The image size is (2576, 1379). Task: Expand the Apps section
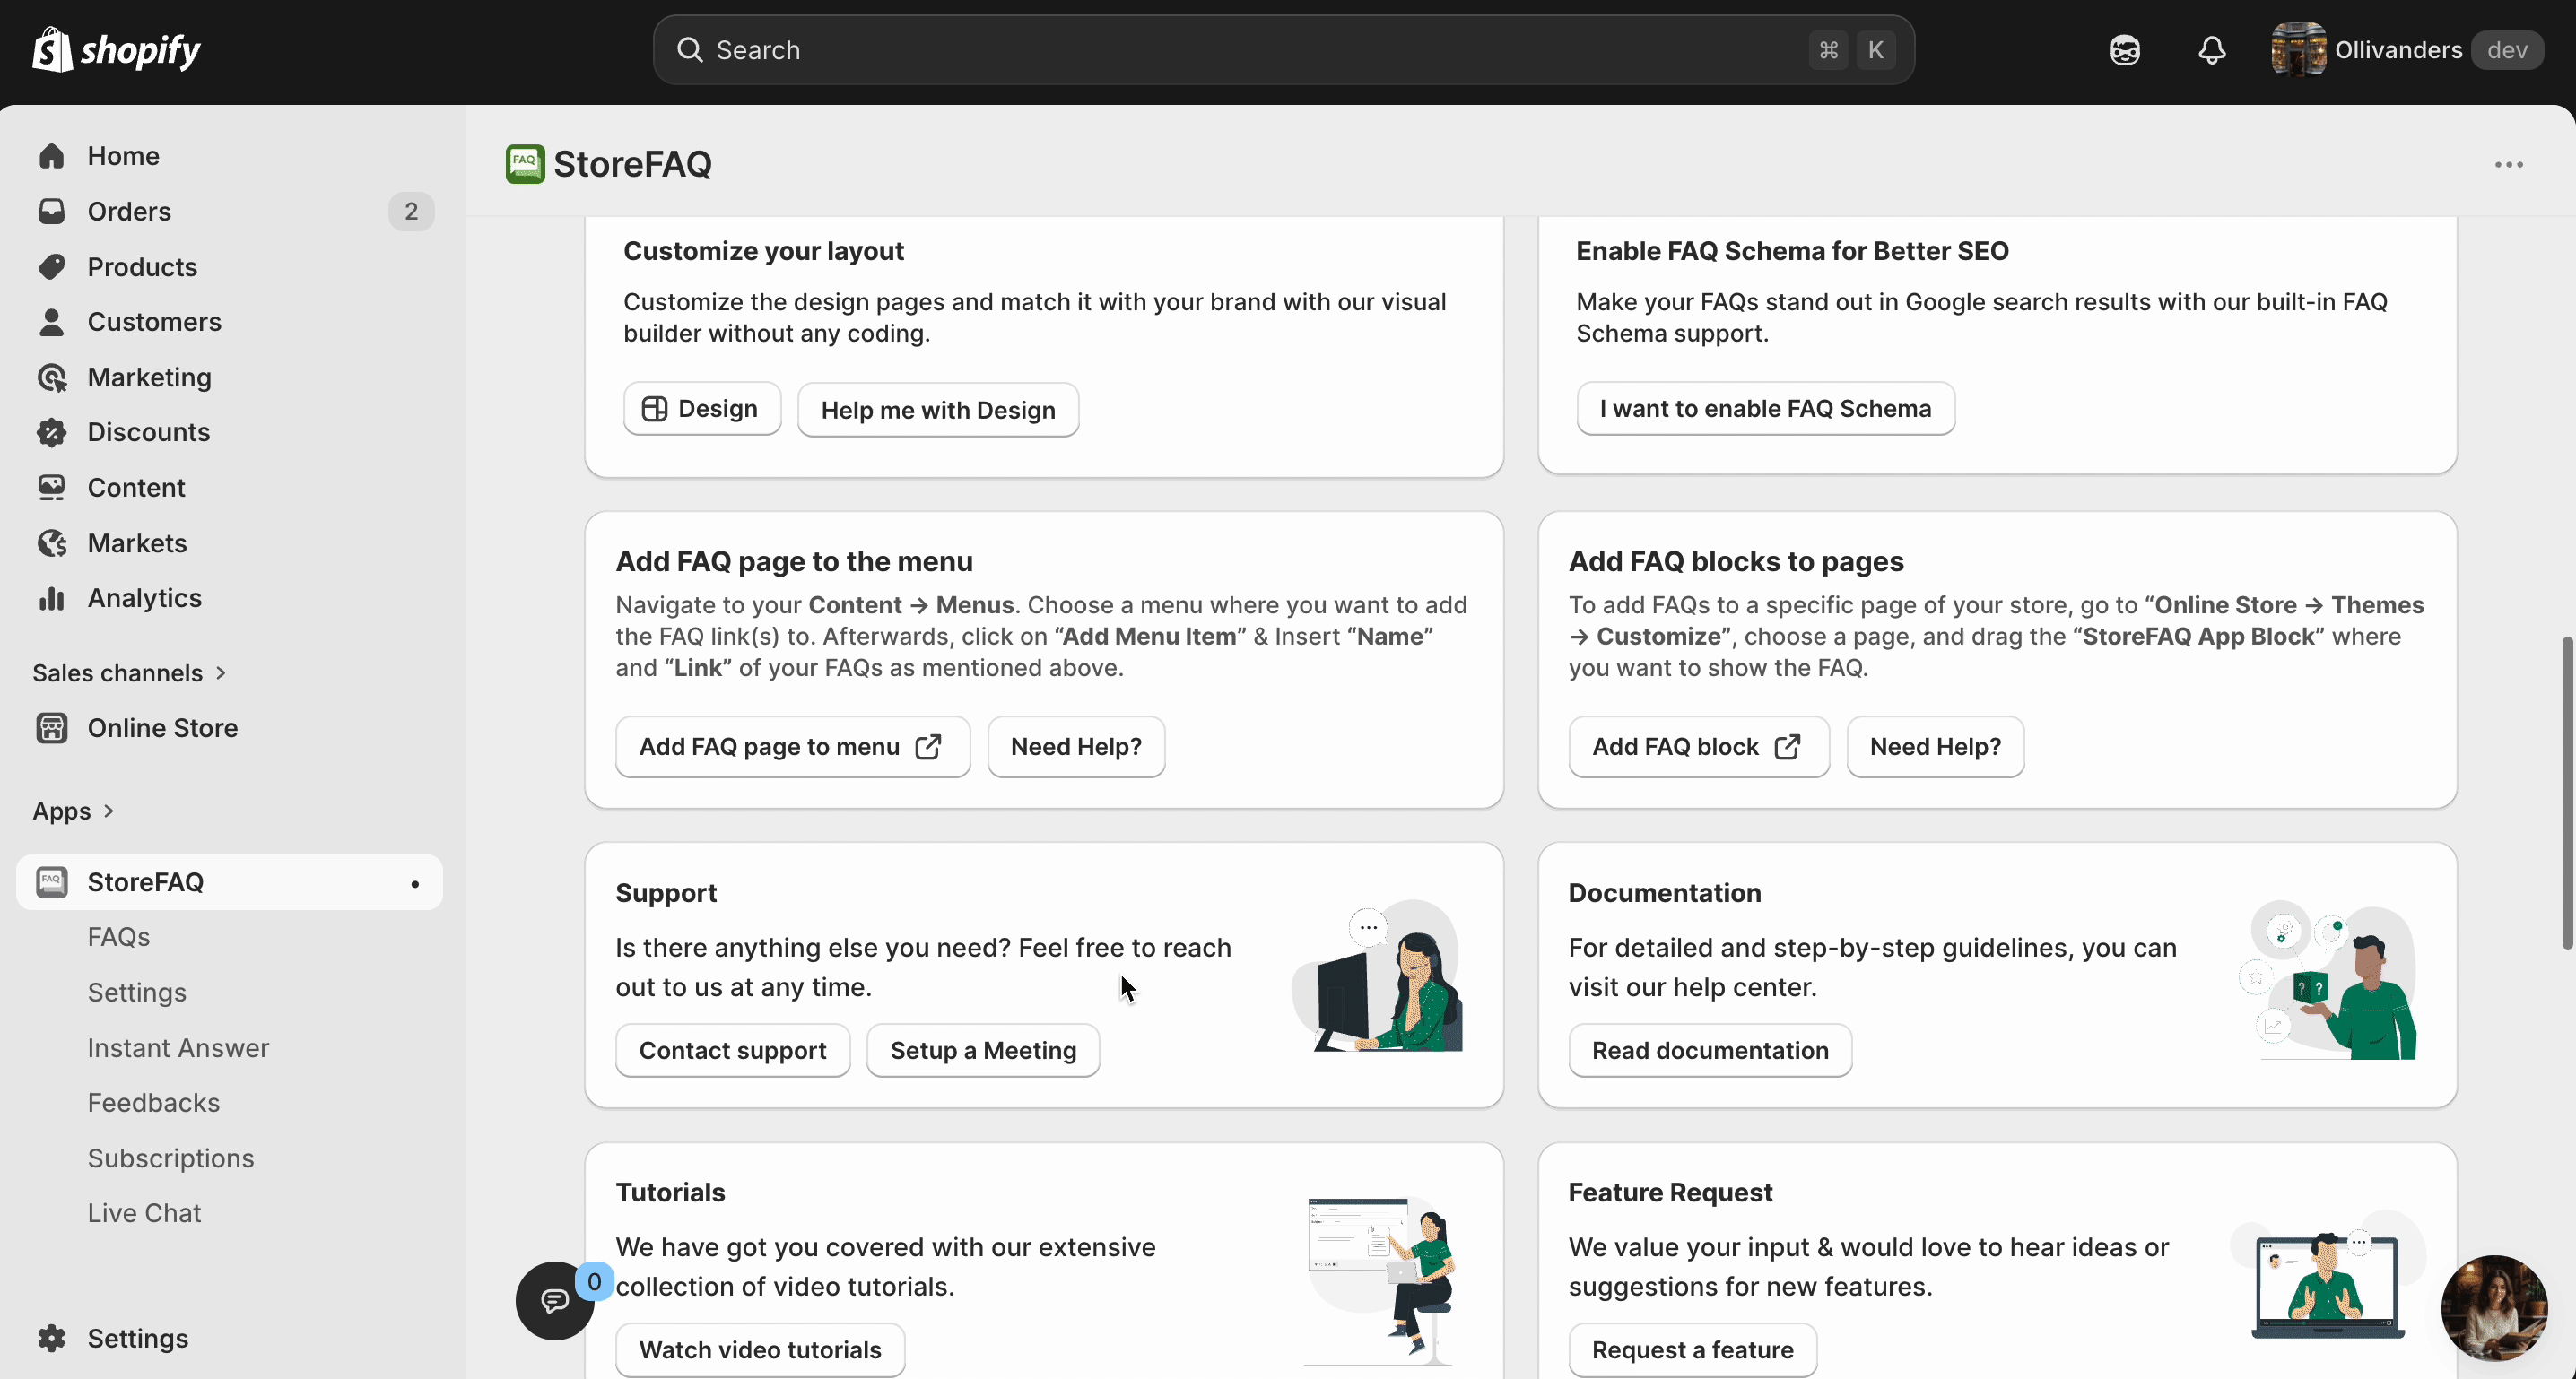point(74,811)
